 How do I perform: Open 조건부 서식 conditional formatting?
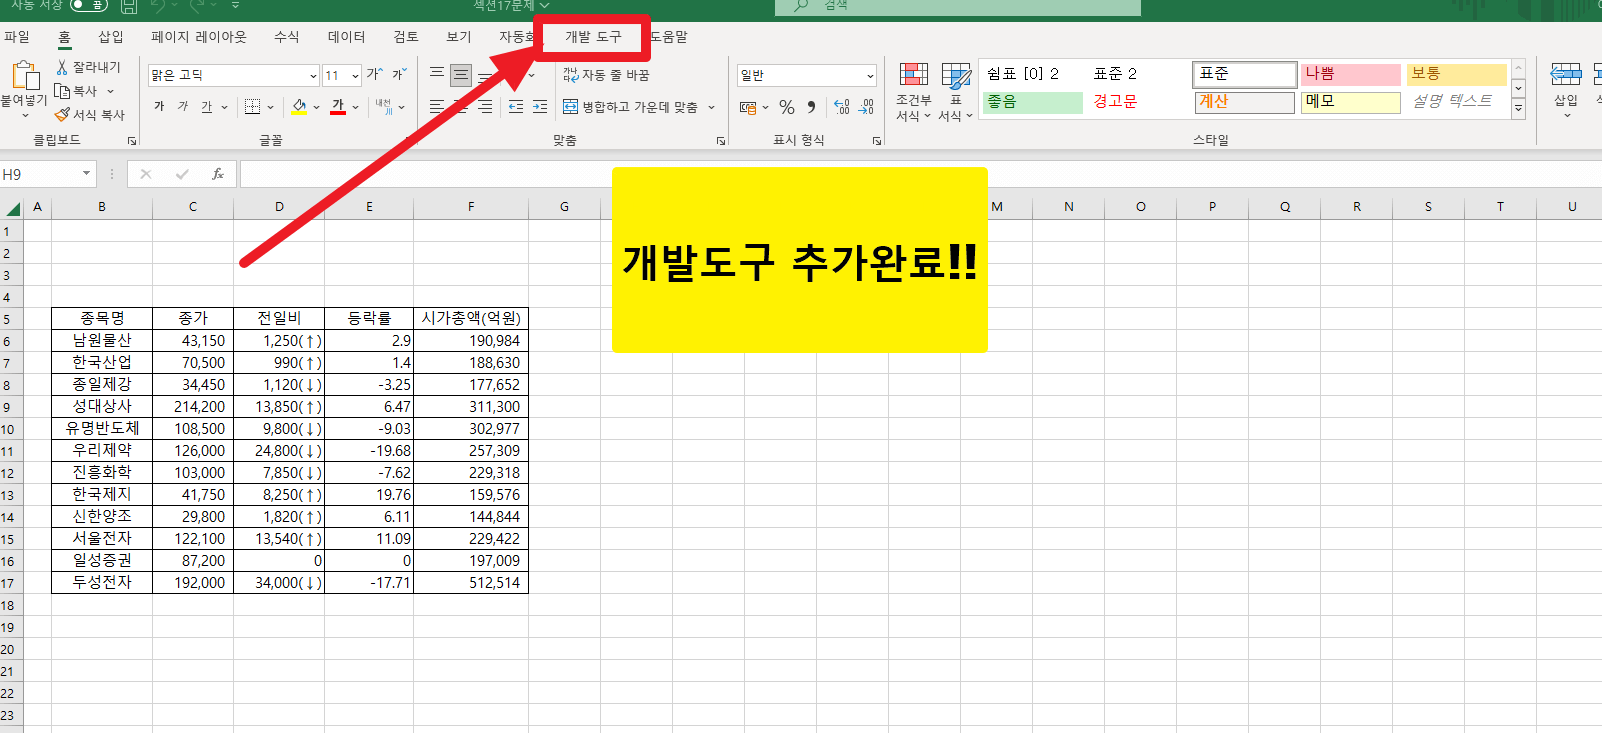[x=913, y=91]
